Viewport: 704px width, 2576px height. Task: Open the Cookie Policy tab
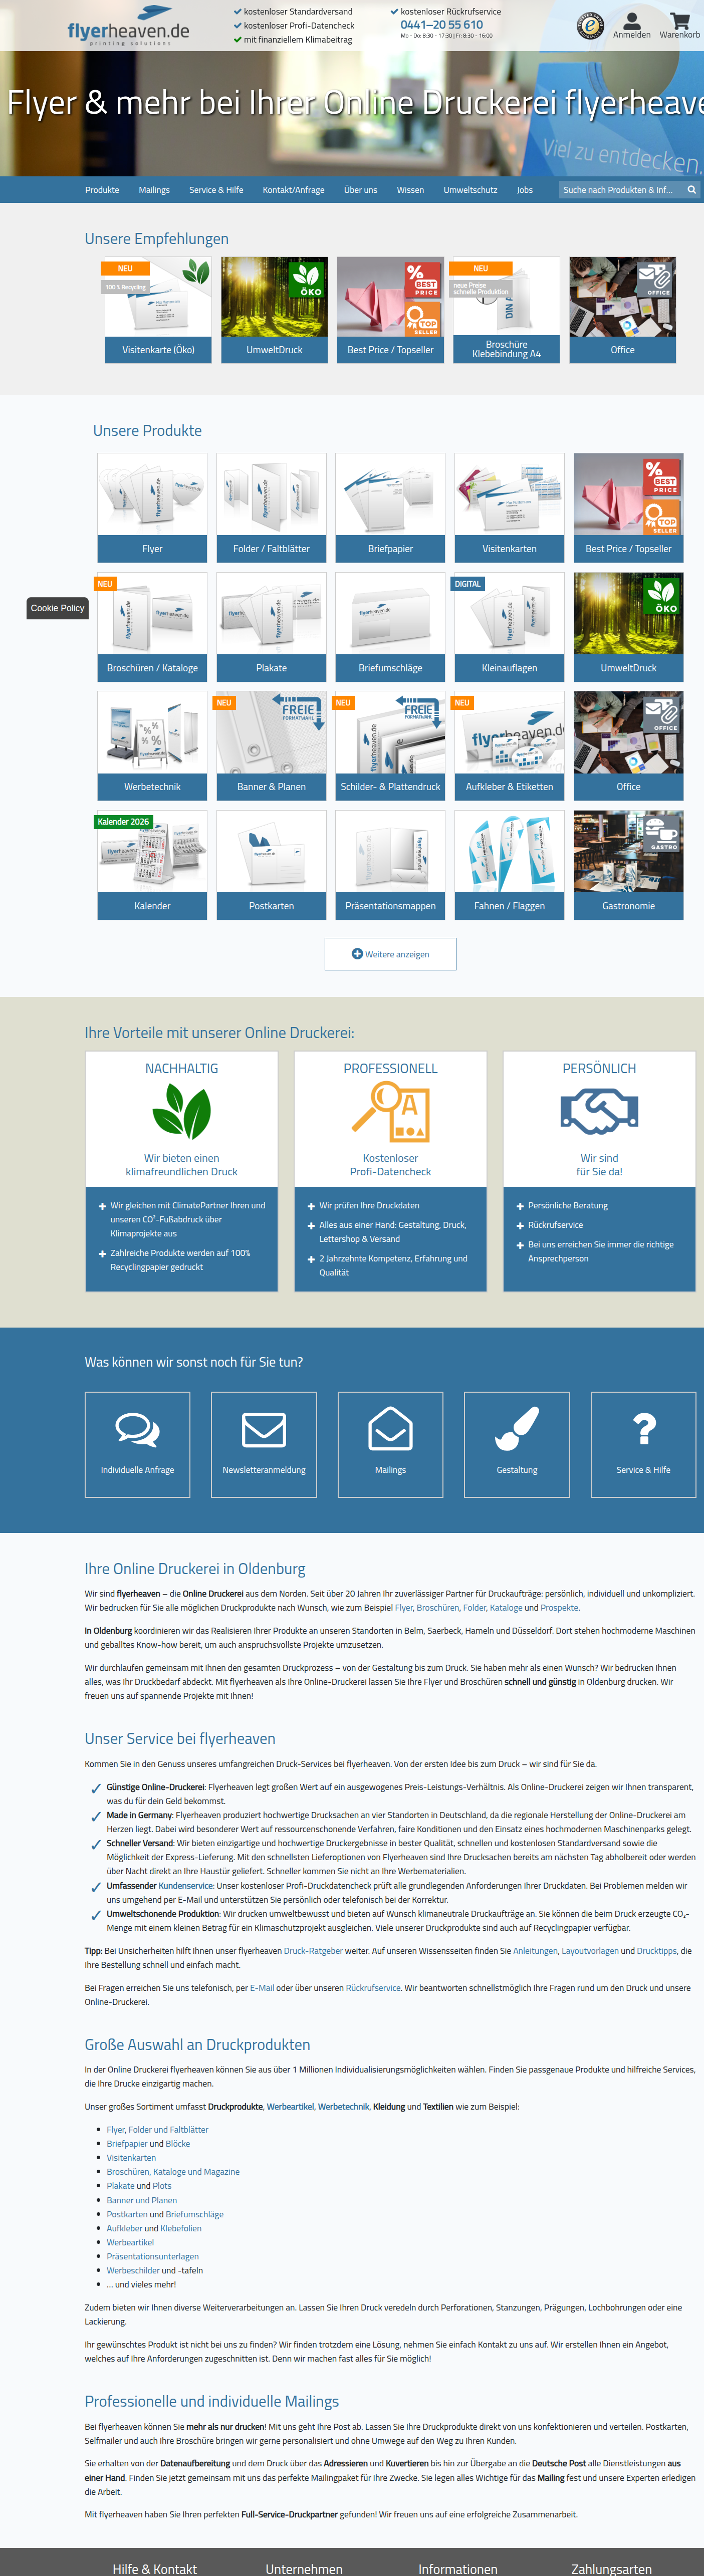(57, 608)
